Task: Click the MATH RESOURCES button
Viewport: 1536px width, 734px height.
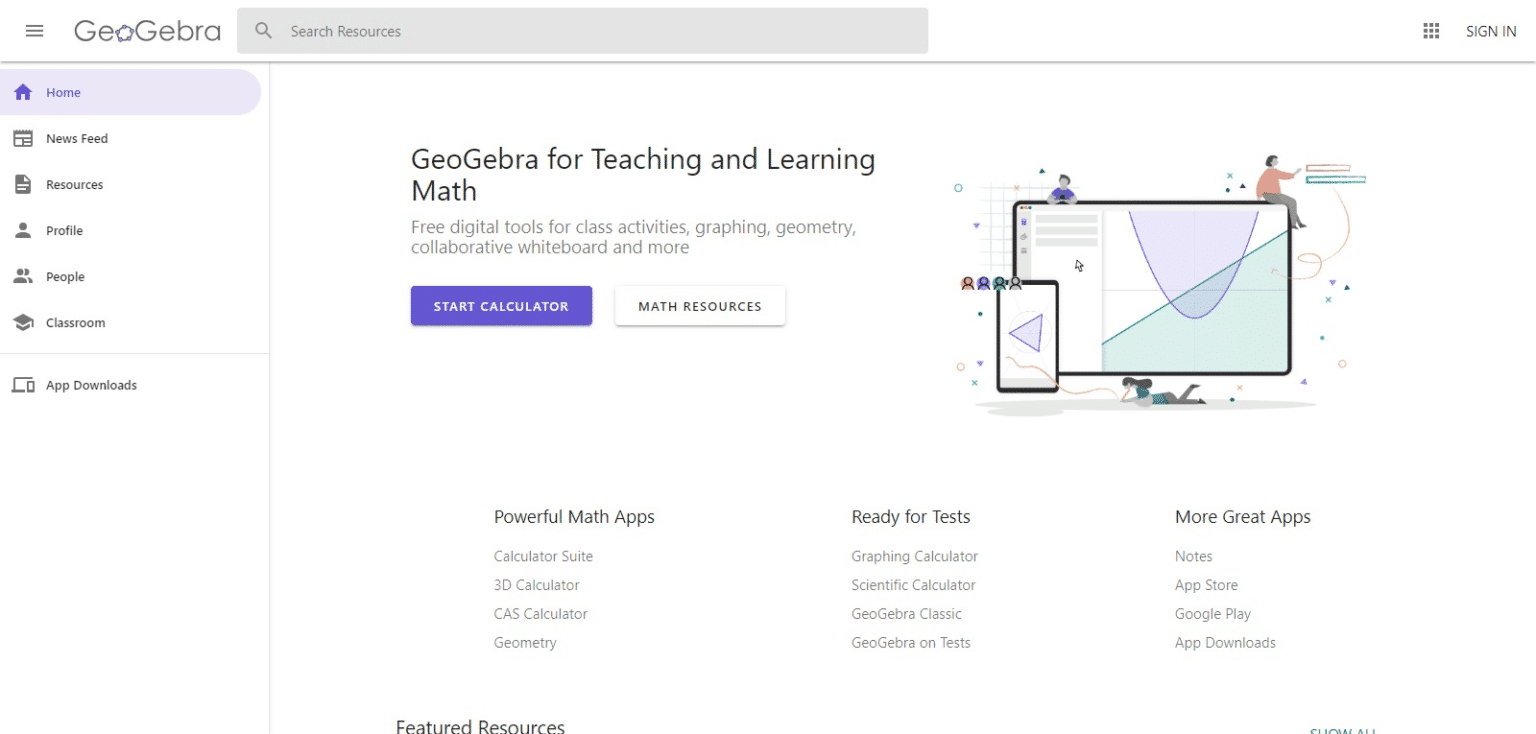Action: click(x=699, y=306)
